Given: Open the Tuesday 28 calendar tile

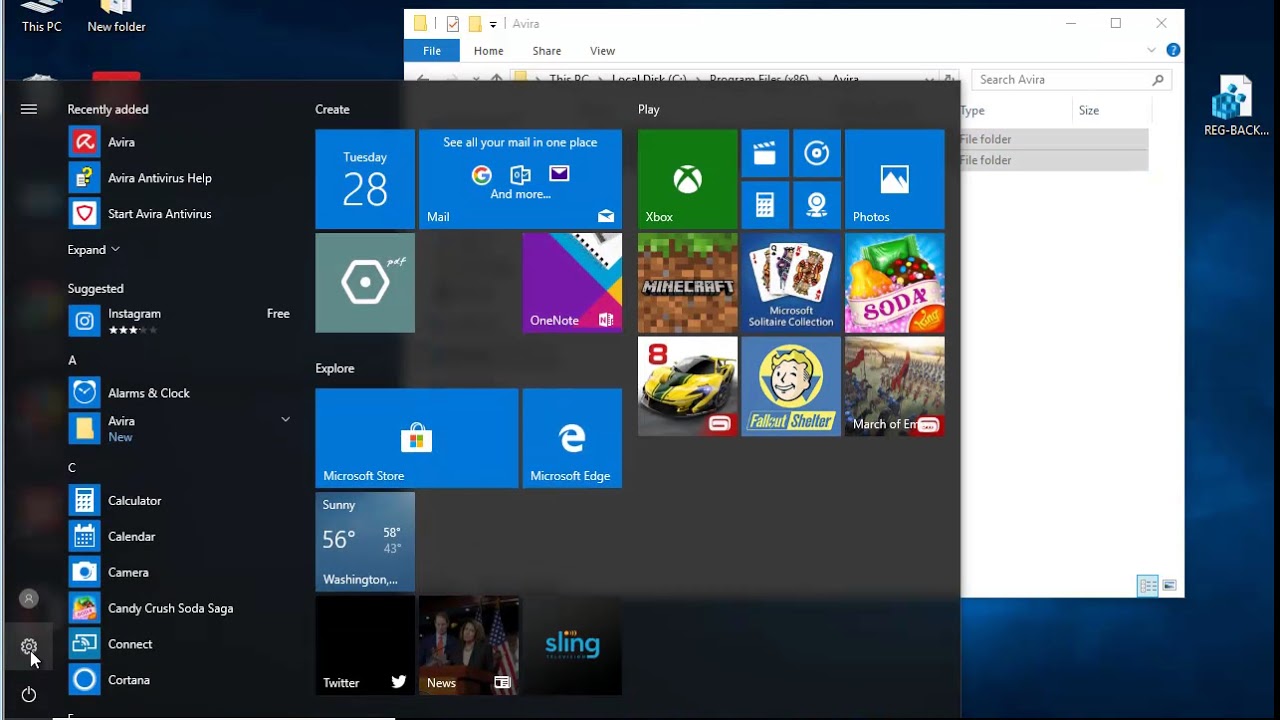Looking at the screenshot, I should click(x=365, y=179).
